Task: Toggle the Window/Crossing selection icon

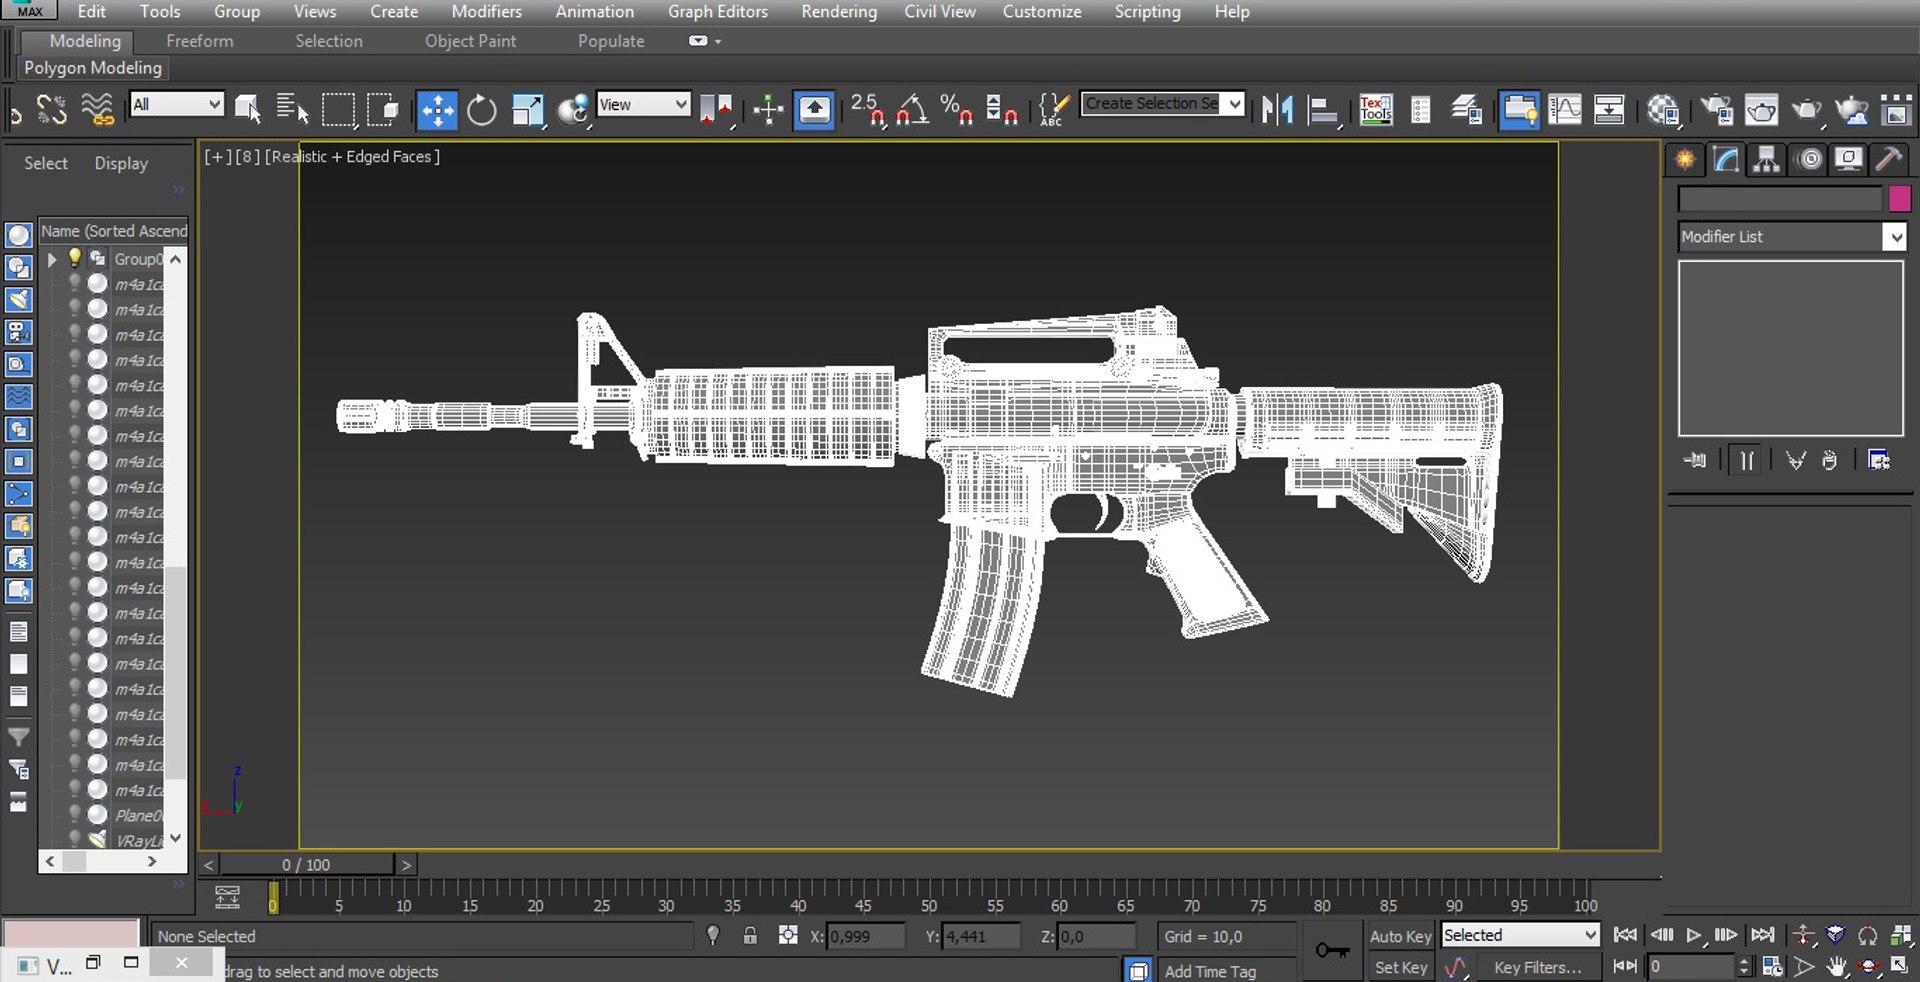Action: 383,109
